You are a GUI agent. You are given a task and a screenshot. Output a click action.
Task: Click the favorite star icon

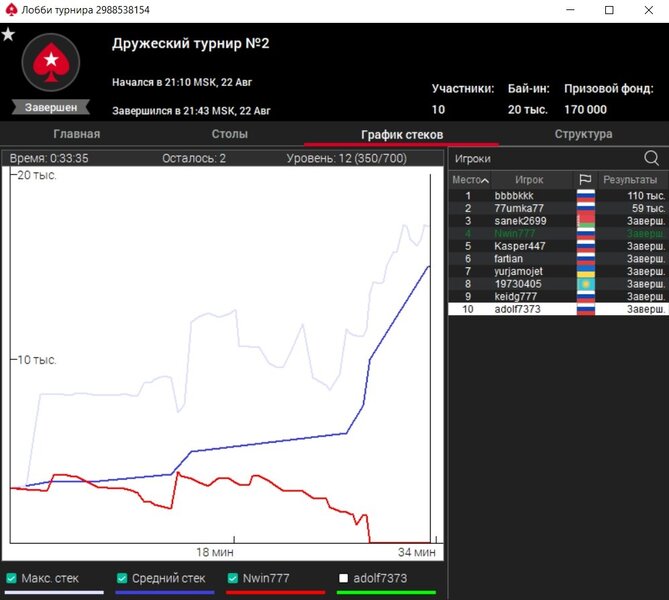point(8,34)
